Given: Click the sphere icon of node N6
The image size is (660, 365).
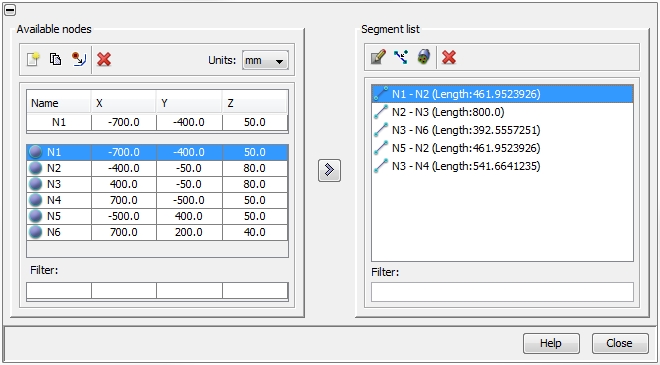Looking at the screenshot, I should pyautogui.click(x=36, y=232).
